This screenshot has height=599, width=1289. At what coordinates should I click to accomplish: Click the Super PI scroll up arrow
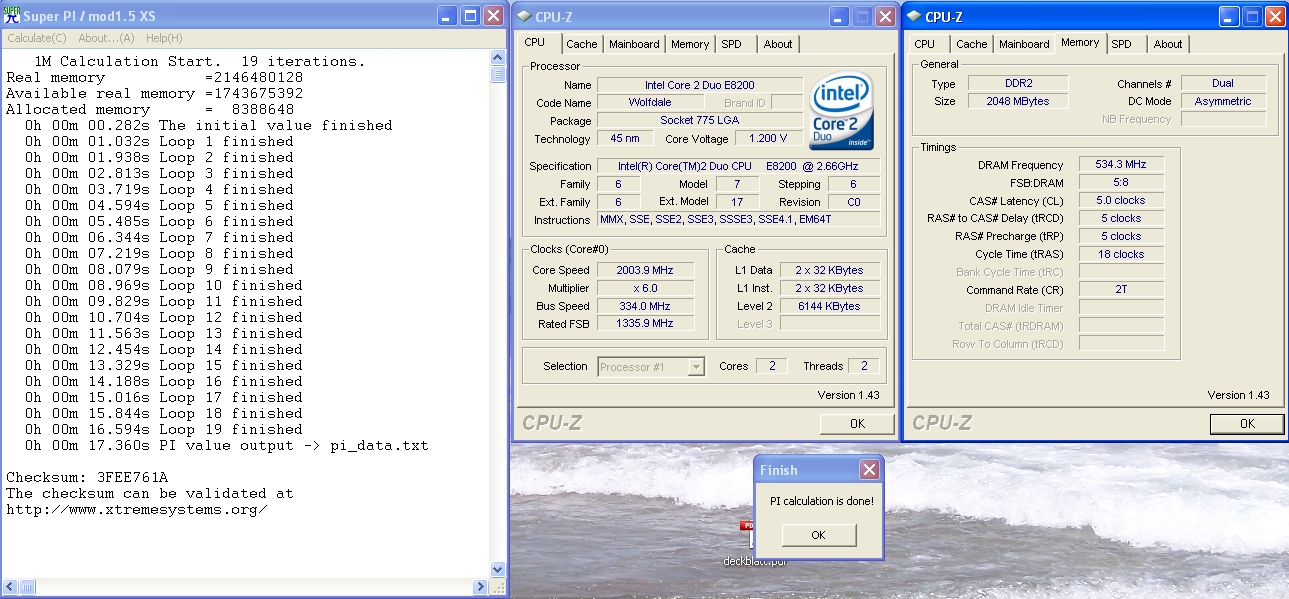pyautogui.click(x=498, y=58)
